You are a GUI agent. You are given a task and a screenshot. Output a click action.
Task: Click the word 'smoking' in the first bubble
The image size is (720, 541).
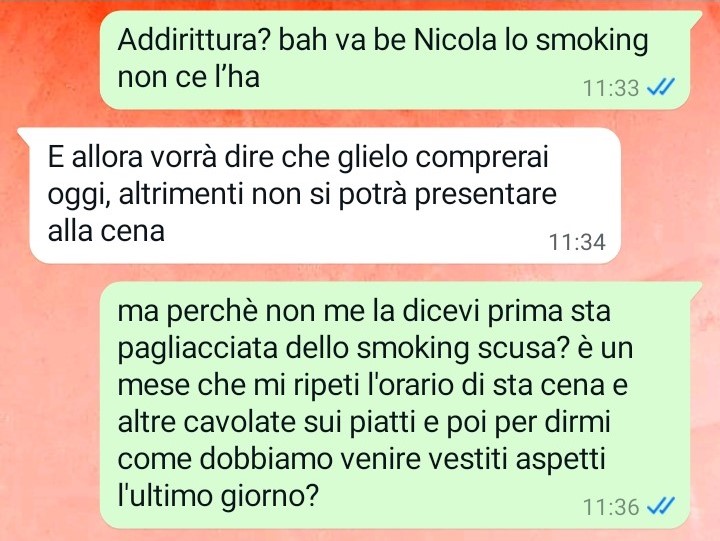(592, 42)
